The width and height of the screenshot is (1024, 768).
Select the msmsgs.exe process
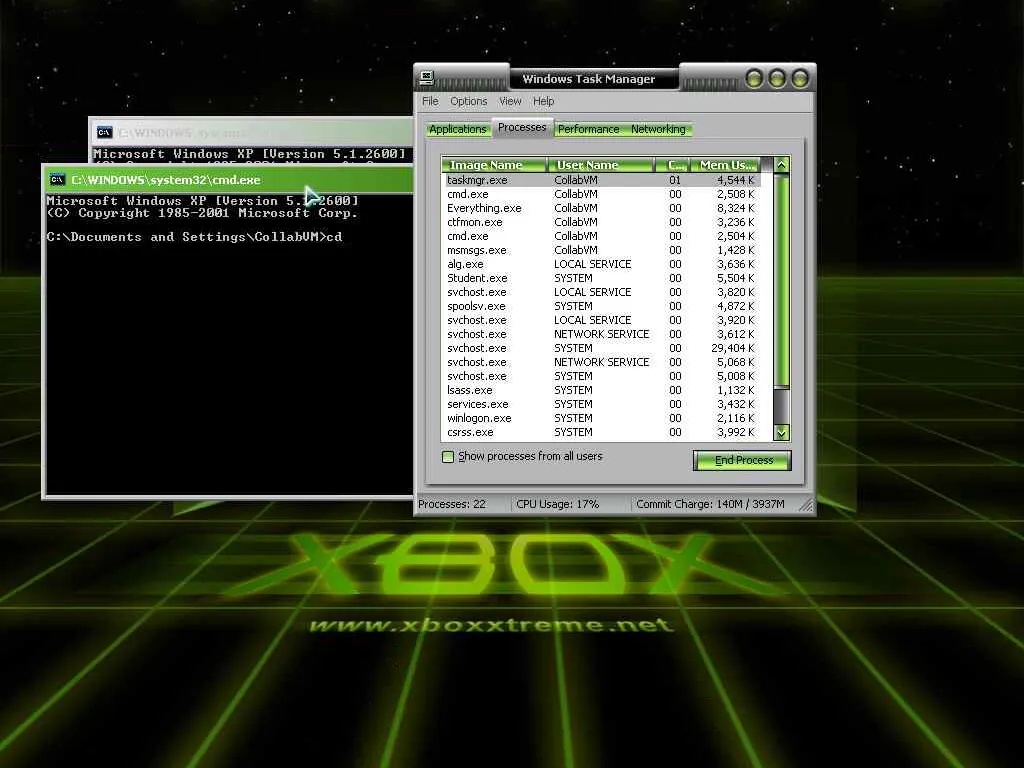tap(601, 250)
